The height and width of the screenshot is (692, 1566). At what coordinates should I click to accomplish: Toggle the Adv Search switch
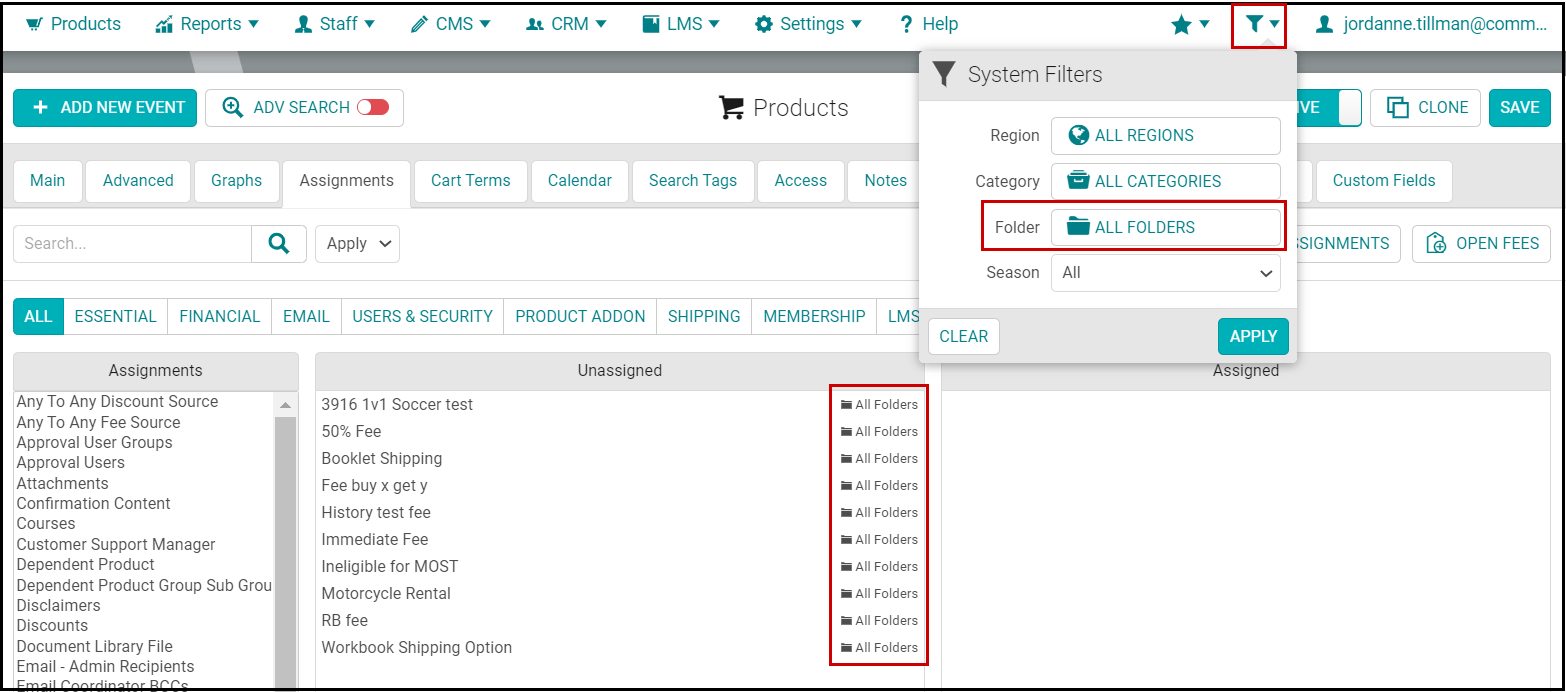pyautogui.click(x=373, y=107)
